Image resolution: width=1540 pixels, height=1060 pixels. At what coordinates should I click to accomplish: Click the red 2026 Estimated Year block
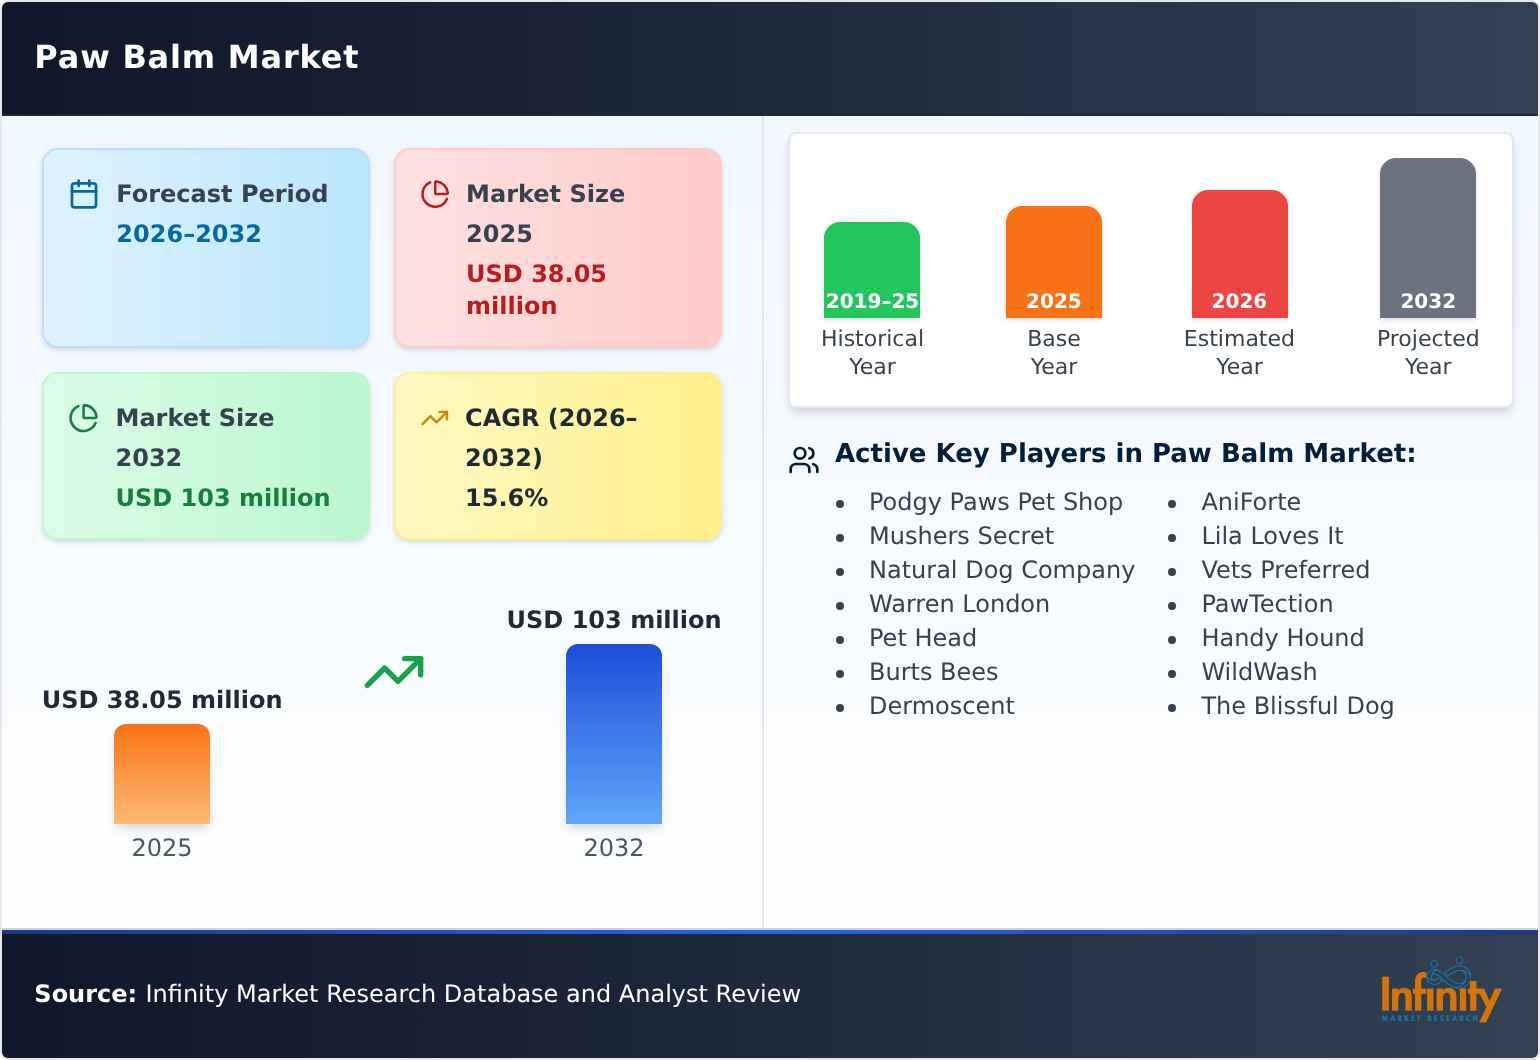[x=1239, y=254]
